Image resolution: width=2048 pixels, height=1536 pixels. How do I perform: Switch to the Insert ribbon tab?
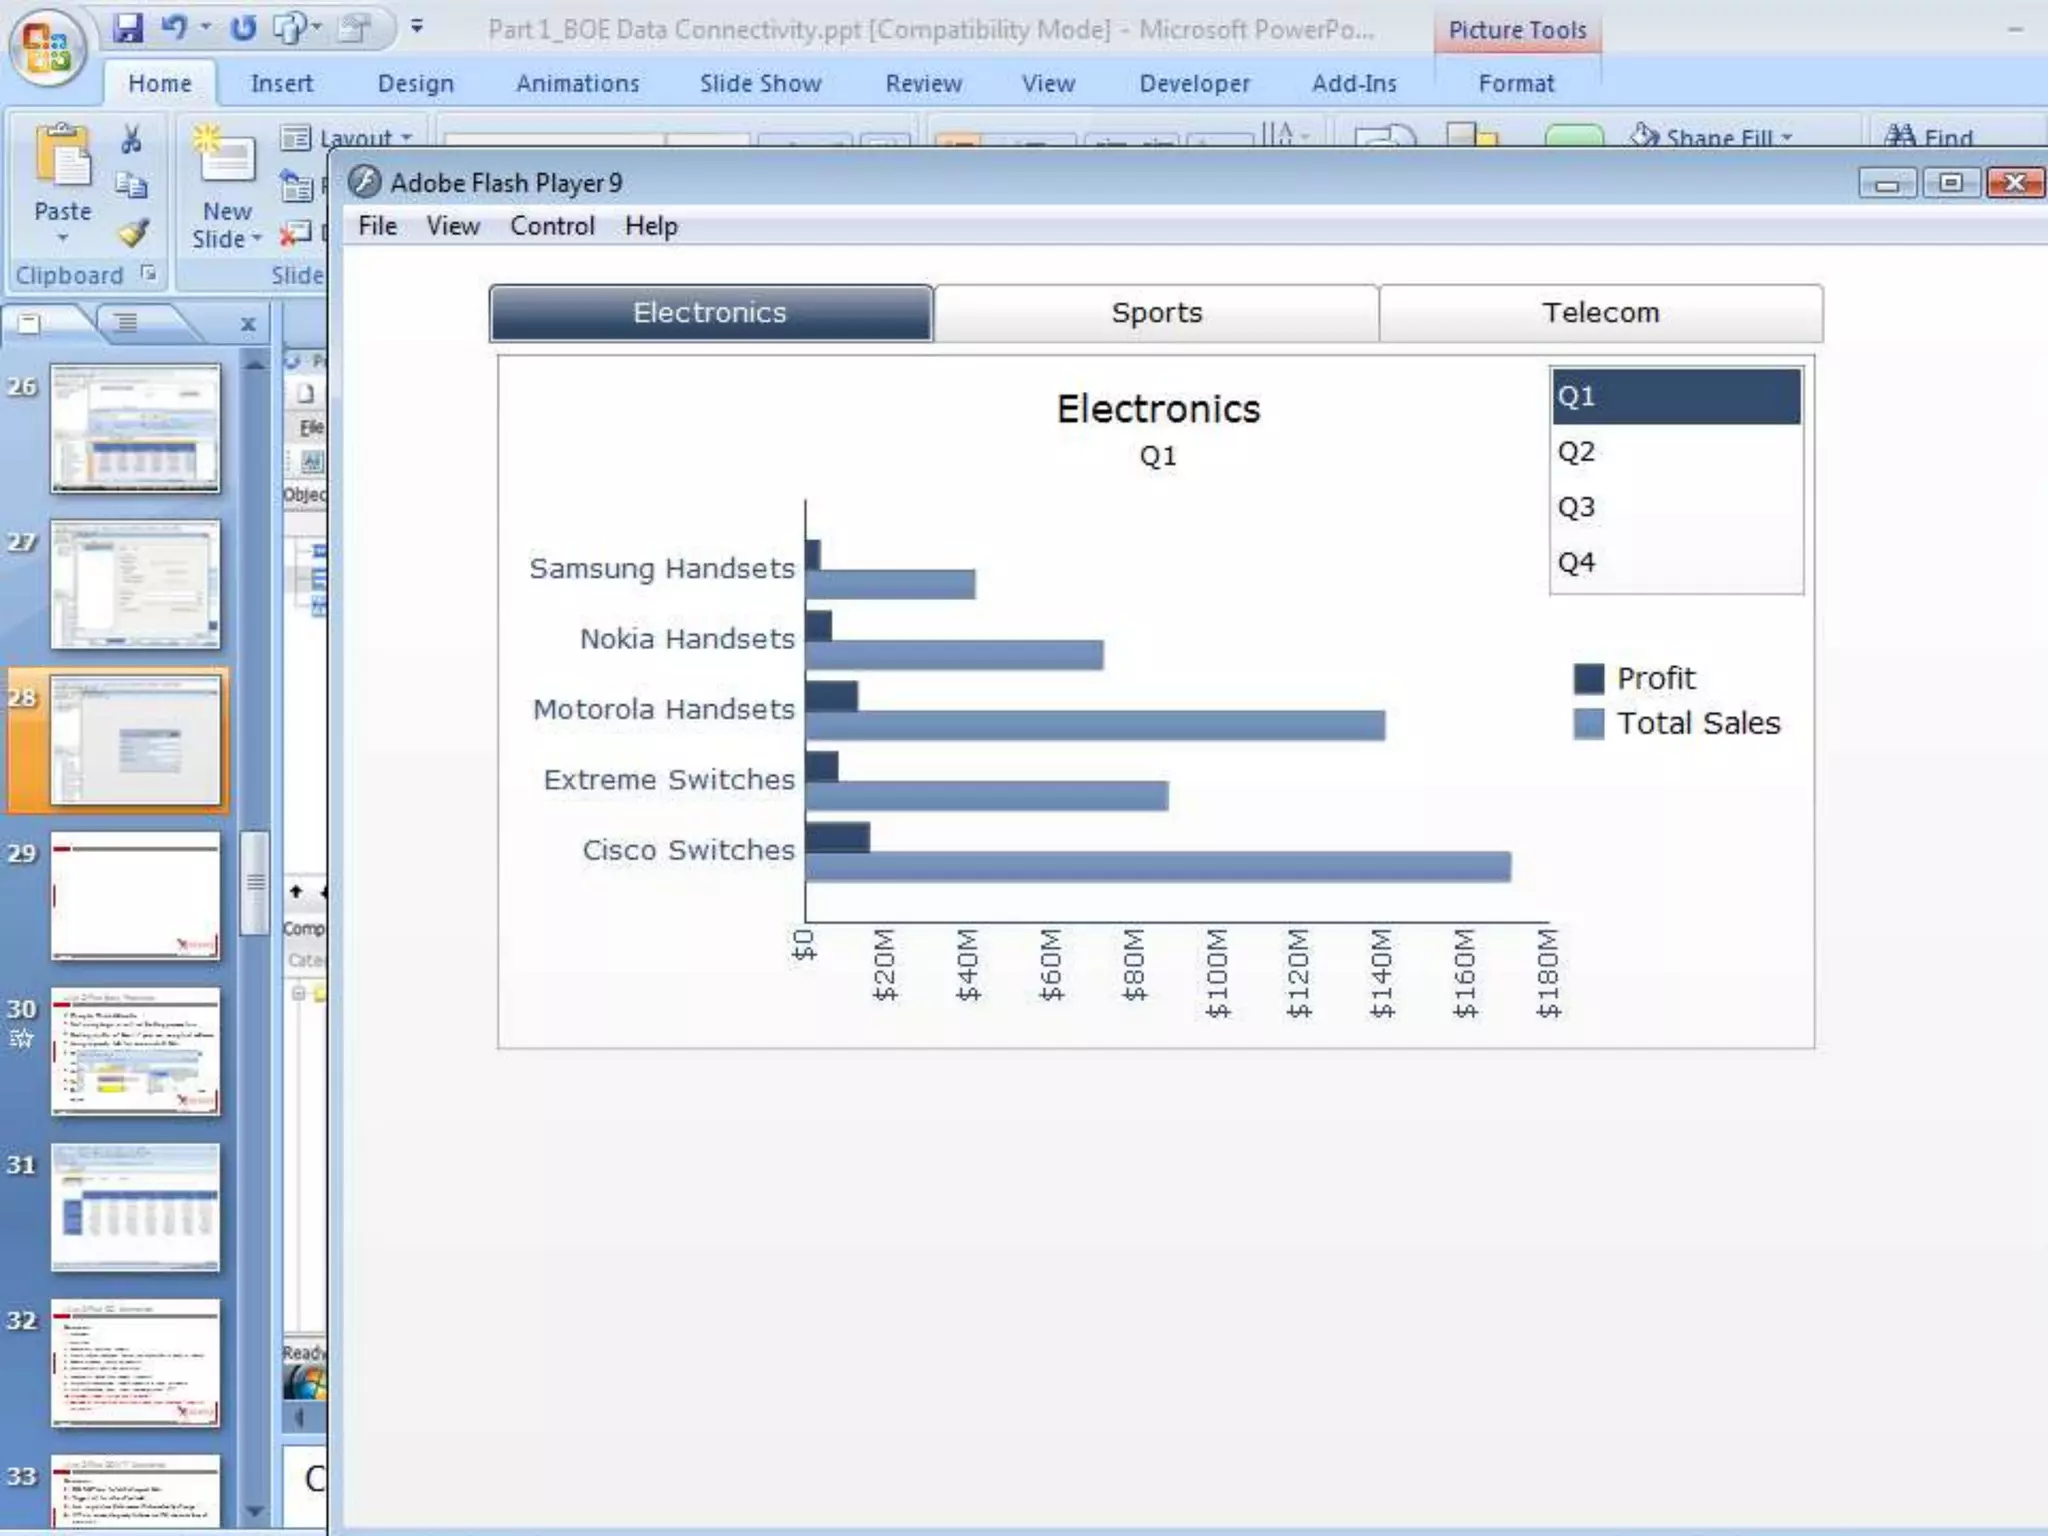pyautogui.click(x=282, y=83)
